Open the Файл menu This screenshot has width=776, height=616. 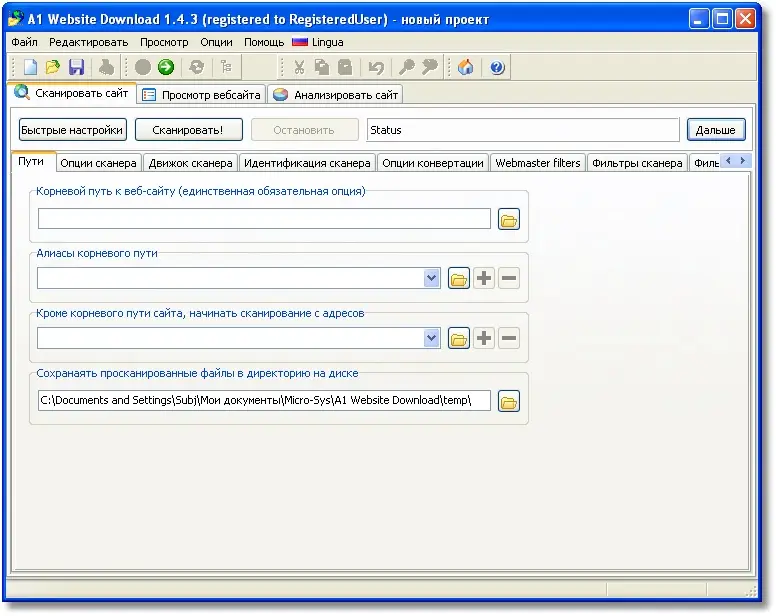[x=24, y=42]
